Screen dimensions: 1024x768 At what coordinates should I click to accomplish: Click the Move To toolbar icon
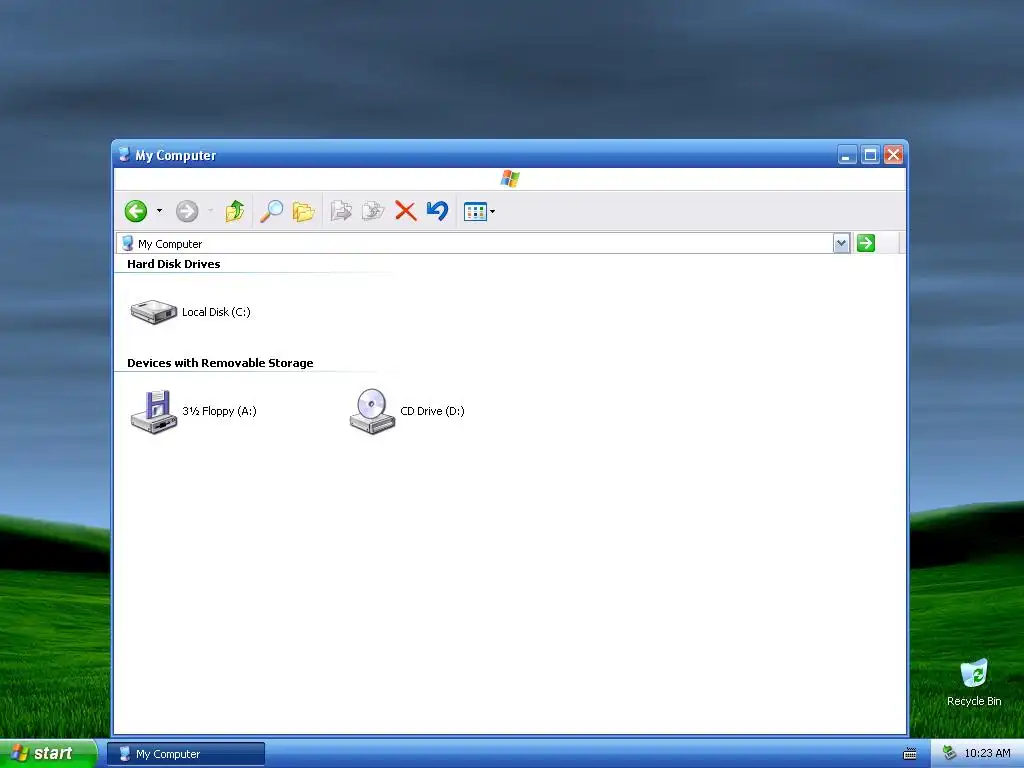(341, 211)
